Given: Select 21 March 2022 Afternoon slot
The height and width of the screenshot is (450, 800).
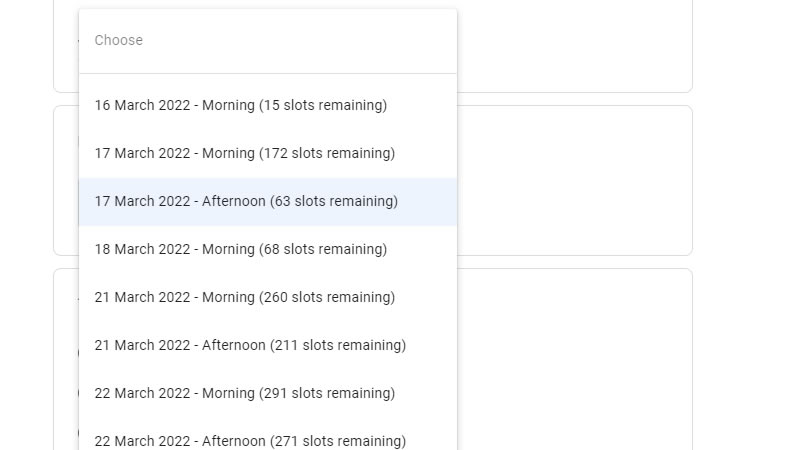Looking at the screenshot, I should pyautogui.click(x=250, y=345).
